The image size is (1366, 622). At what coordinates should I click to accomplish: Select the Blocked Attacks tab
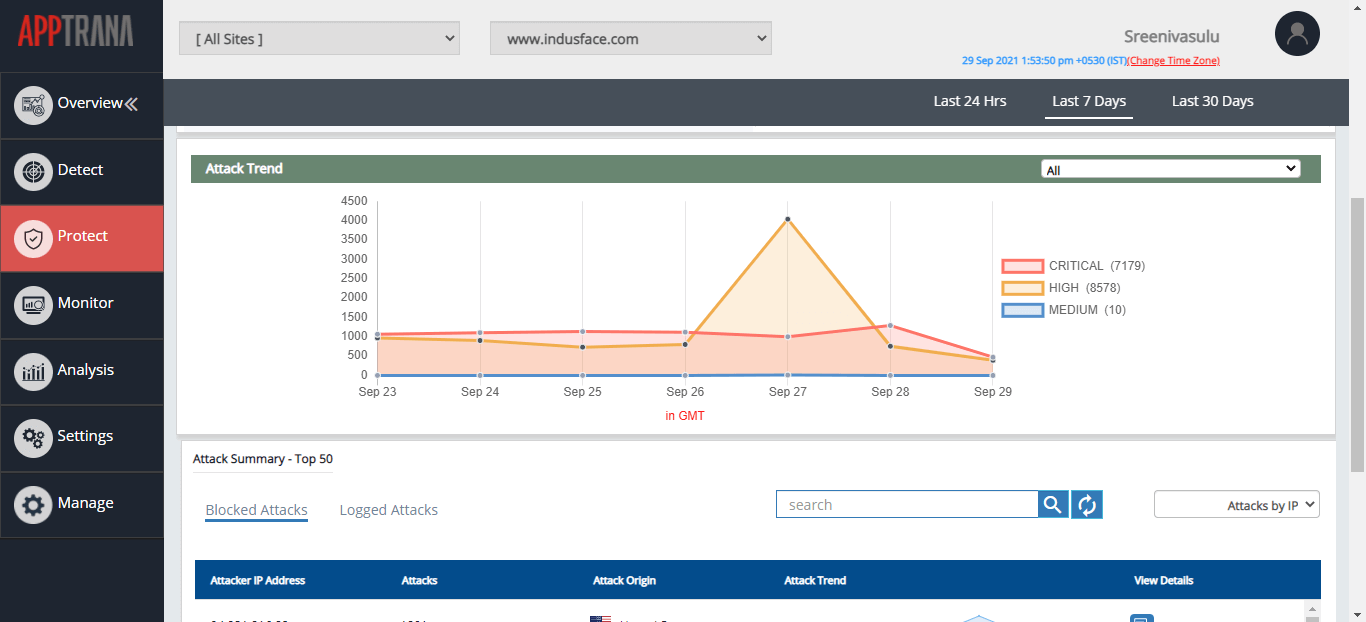click(x=257, y=510)
